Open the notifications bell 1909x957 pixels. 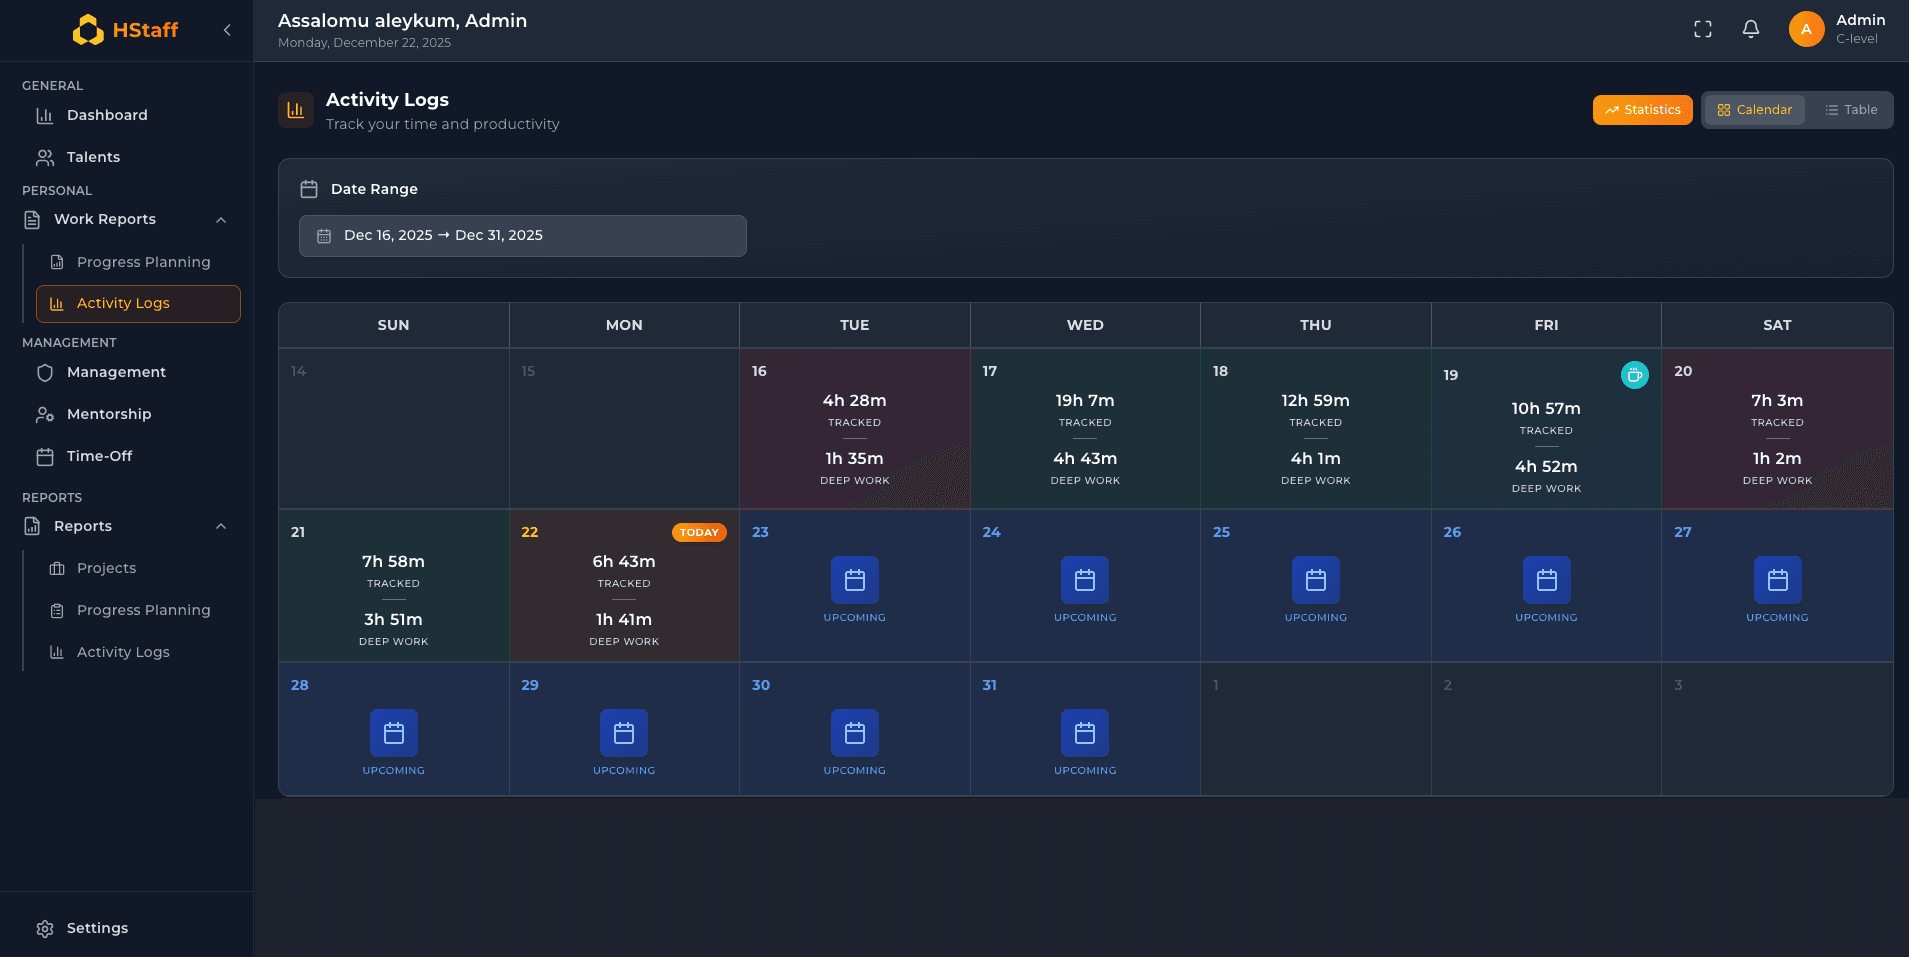coord(1750,29)
